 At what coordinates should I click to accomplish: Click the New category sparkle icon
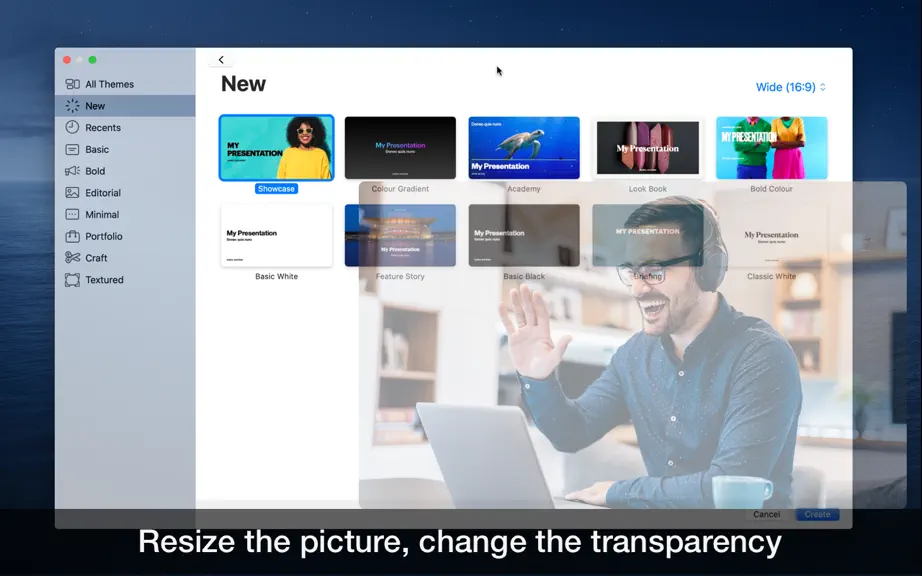pyautogui.click(x=72, y=106)
